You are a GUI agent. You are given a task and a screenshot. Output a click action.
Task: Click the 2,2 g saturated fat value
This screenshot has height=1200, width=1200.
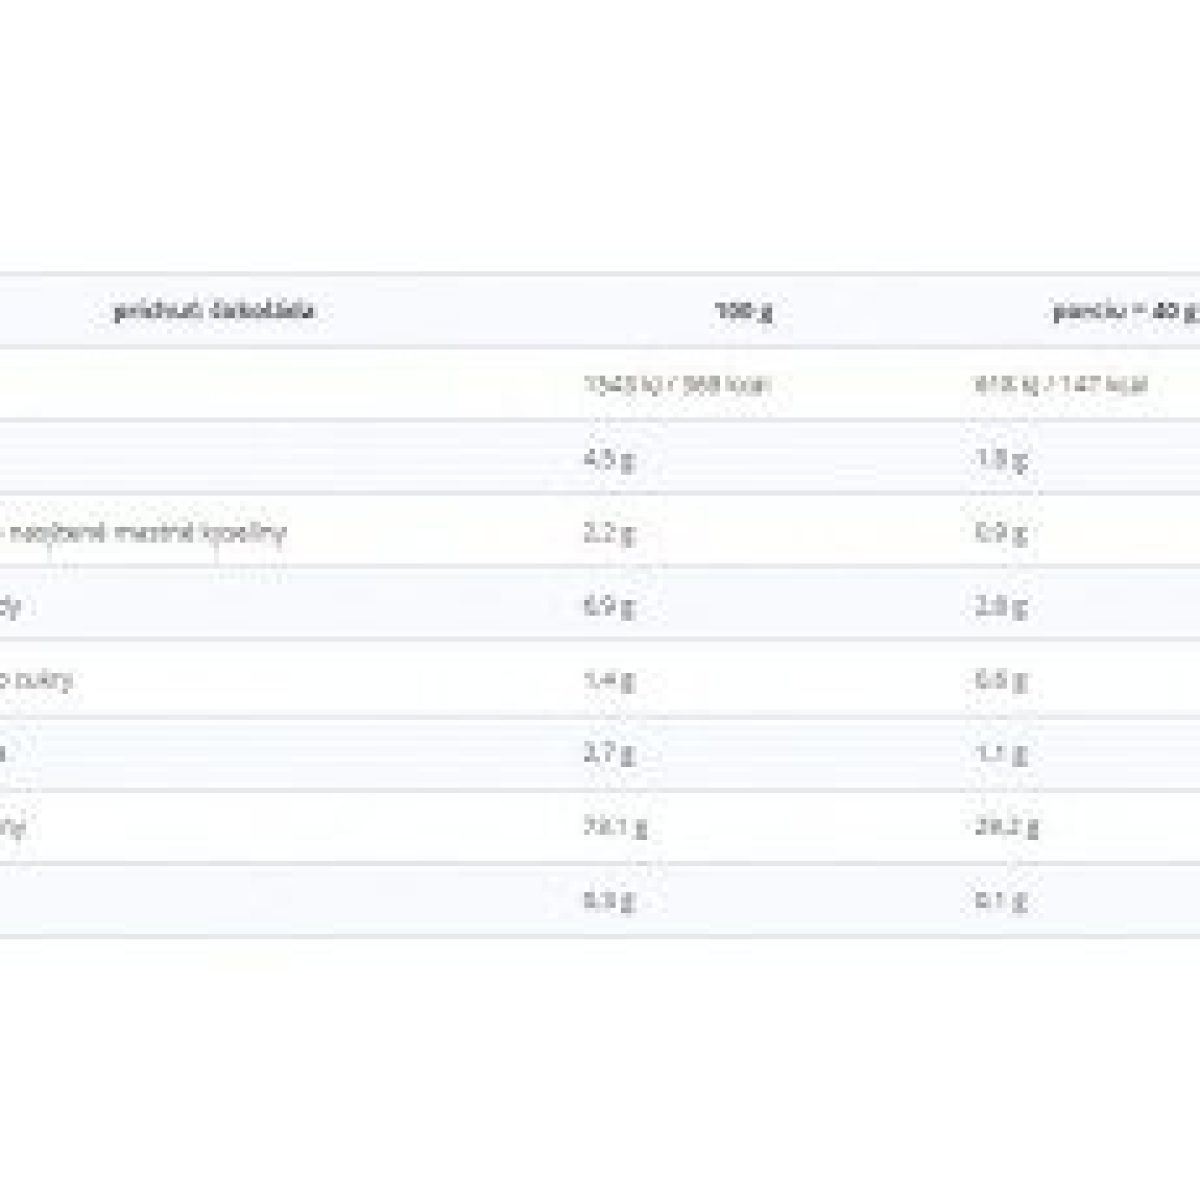pos(608,533)
